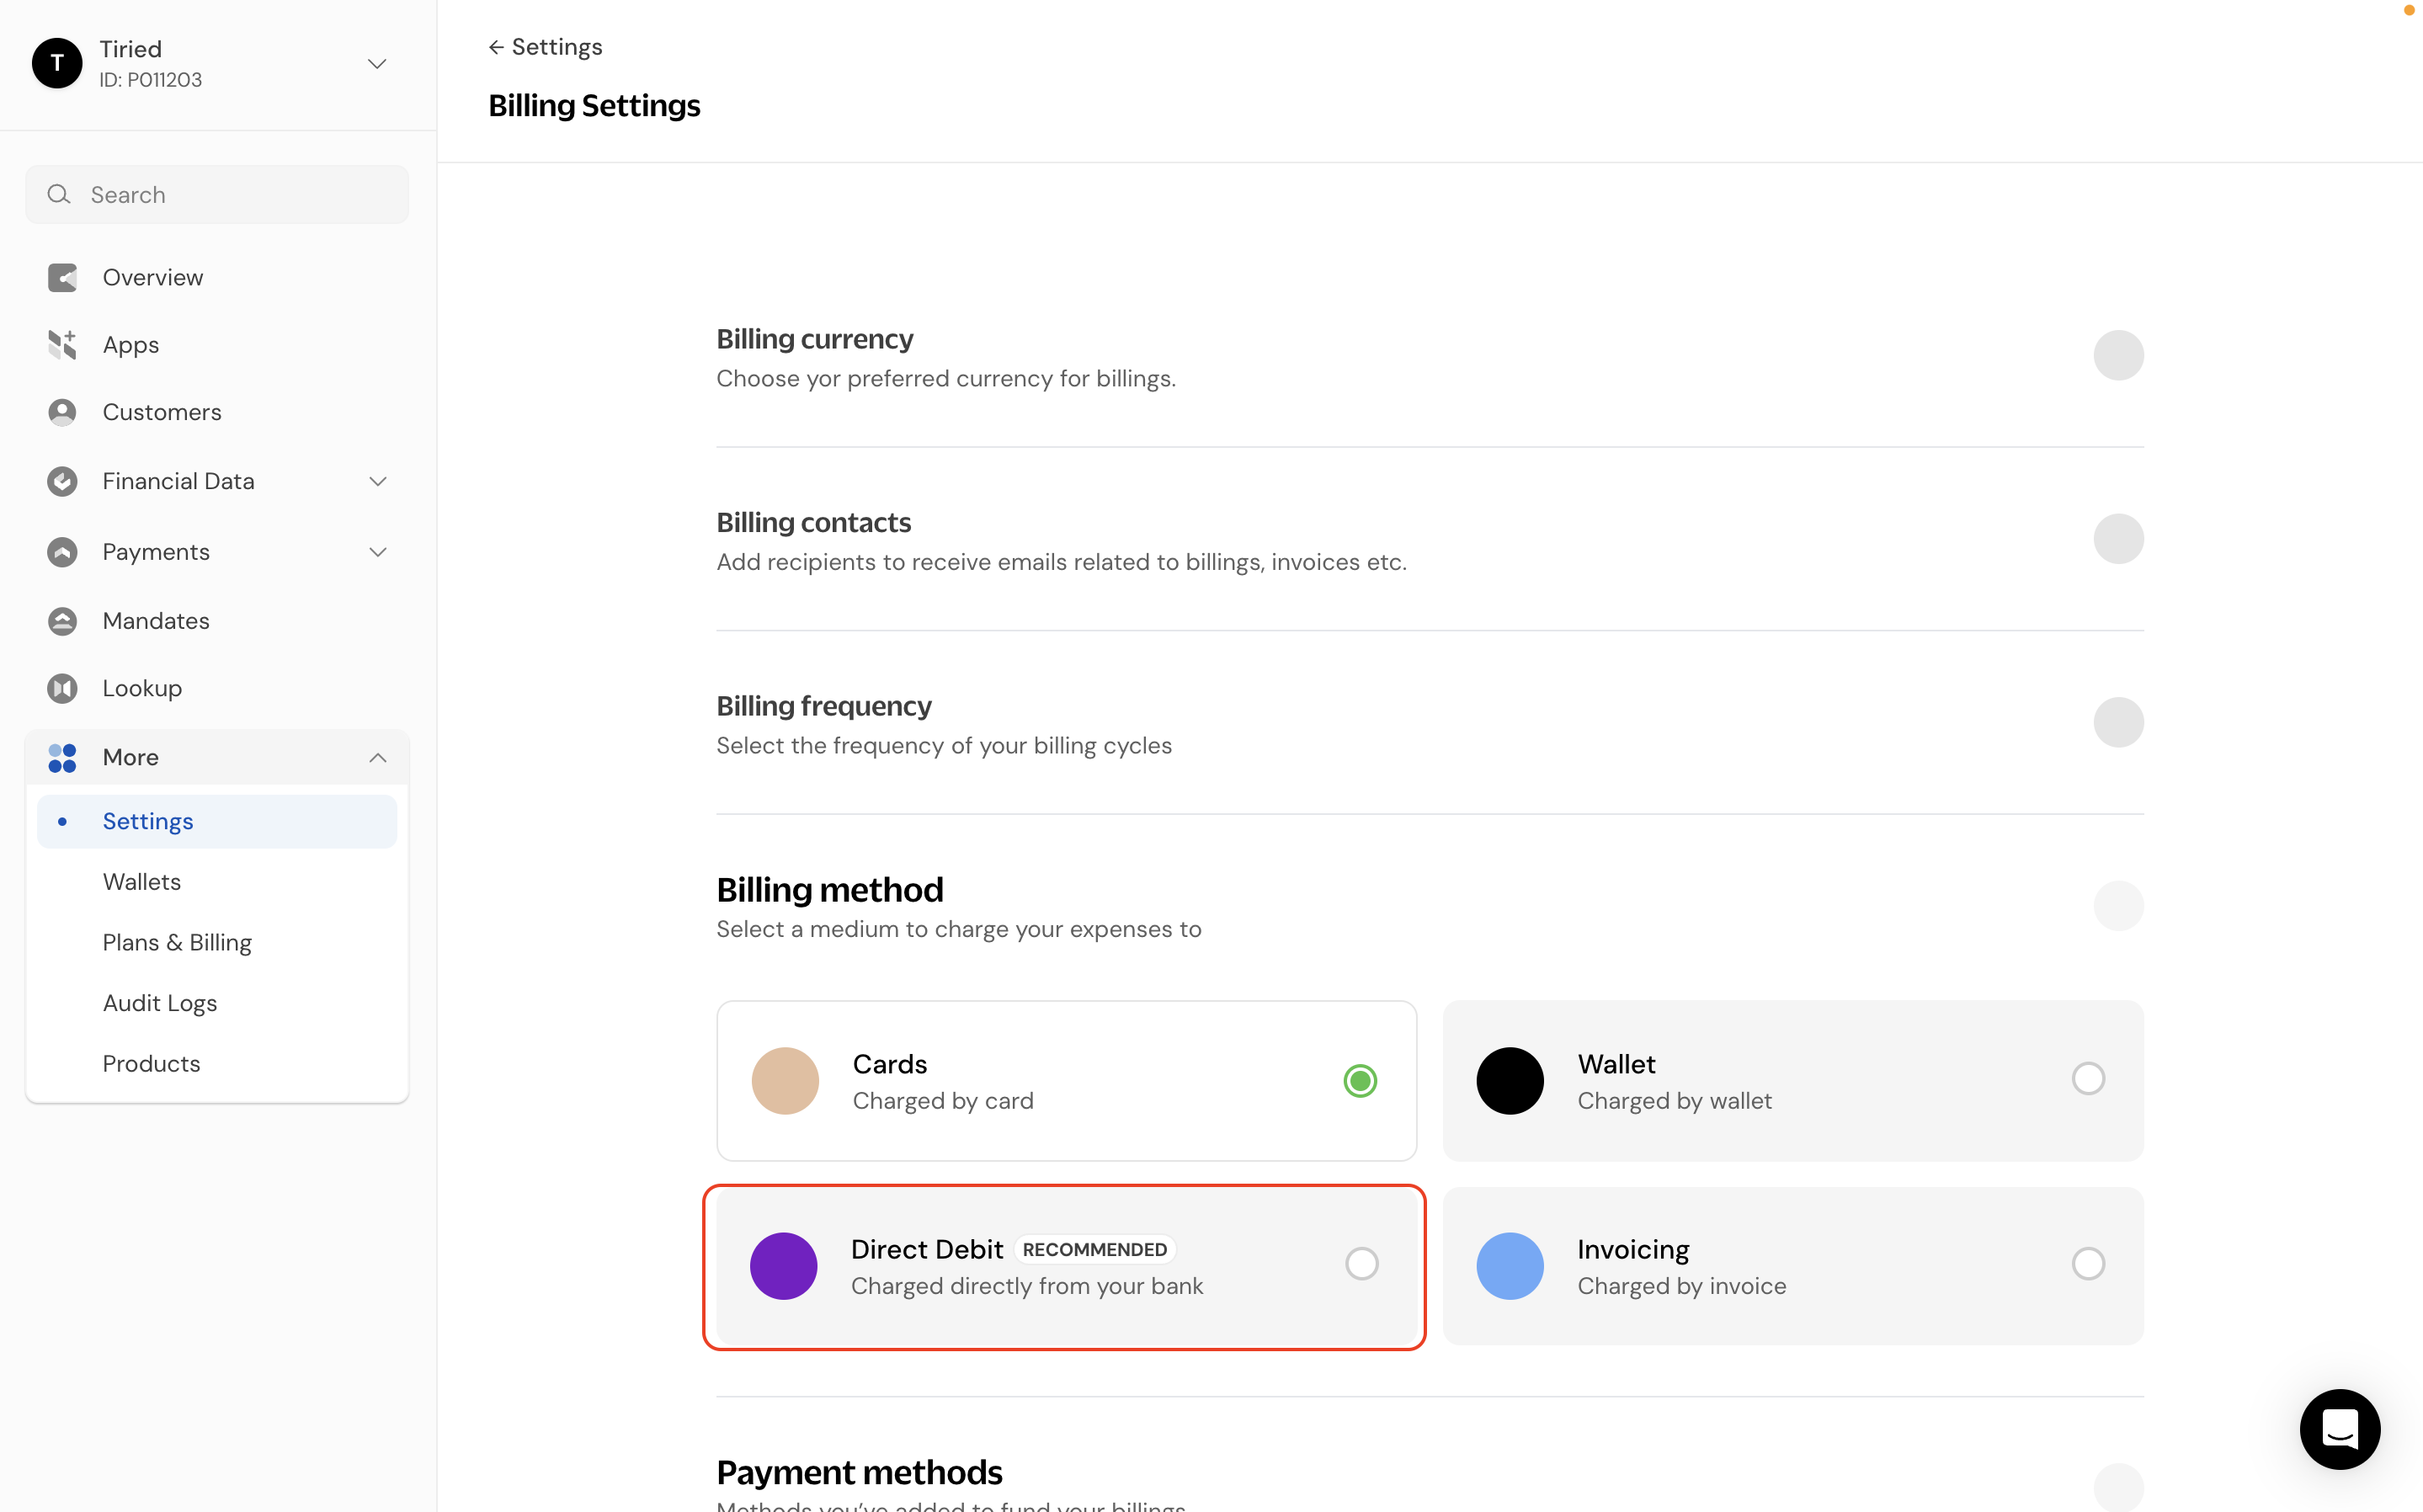Click the Mandates icon in sidebar
Viewport: 2423px width, 1512px height.
point(62,621)
